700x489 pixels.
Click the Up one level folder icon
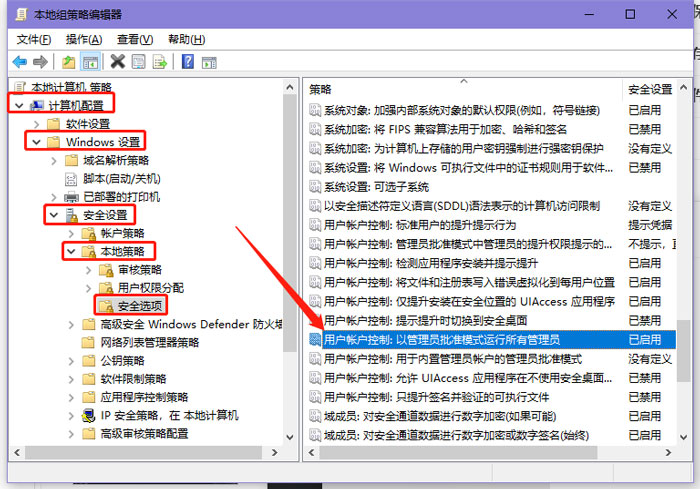tap(69, 62)
